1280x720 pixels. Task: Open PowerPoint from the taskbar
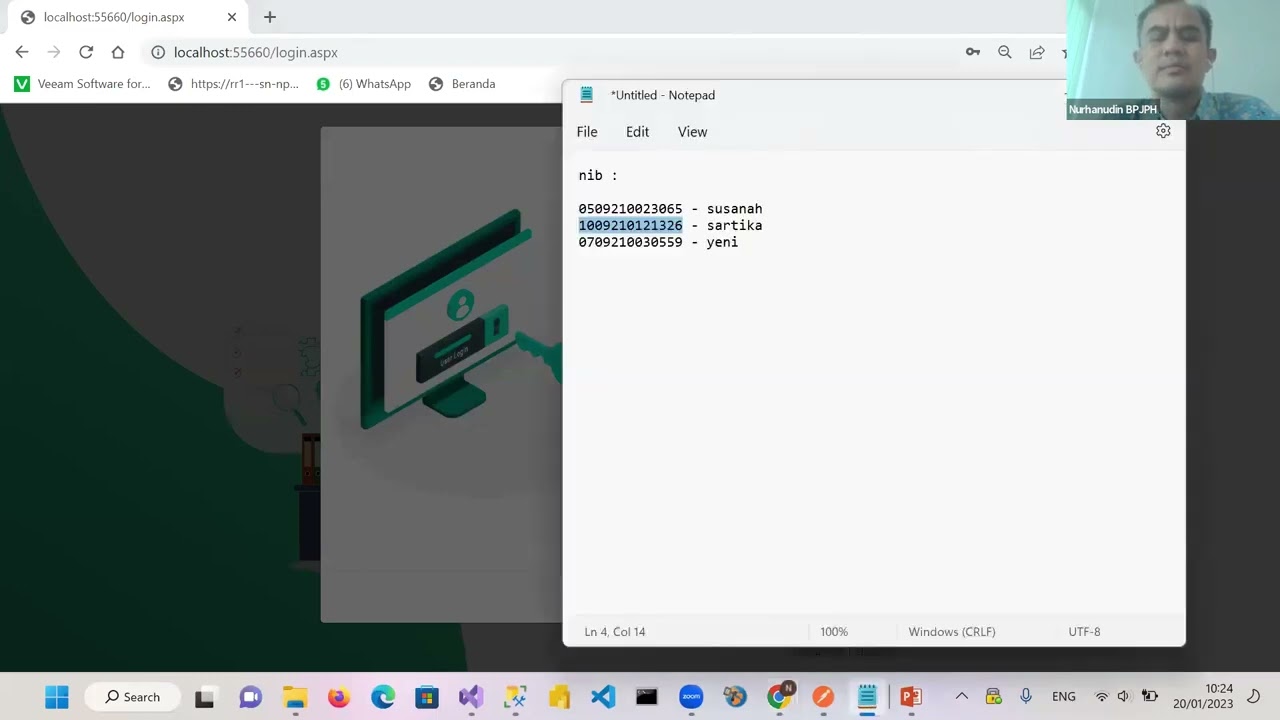click(911, 697)
